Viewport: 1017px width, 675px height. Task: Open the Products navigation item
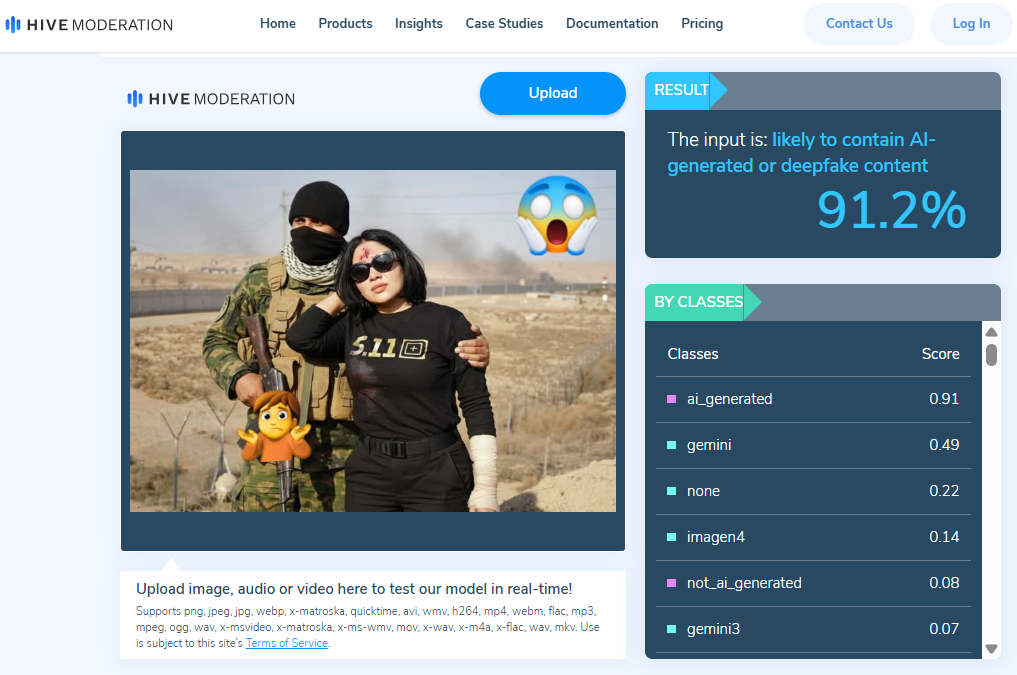click(x=345, y=23)
